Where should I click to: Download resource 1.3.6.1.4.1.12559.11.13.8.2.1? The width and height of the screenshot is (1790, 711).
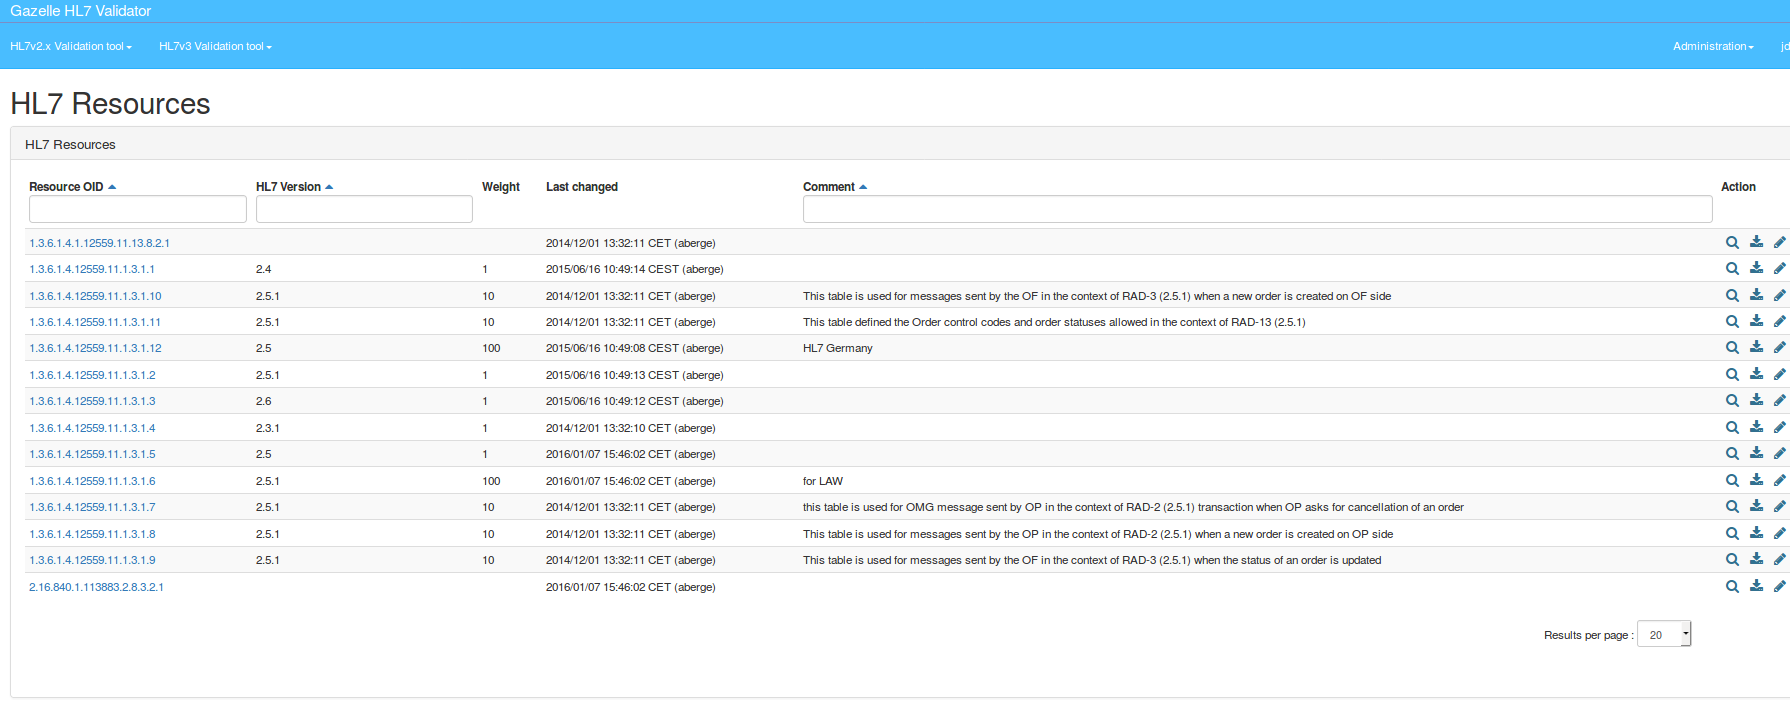tap(1756, 242)
